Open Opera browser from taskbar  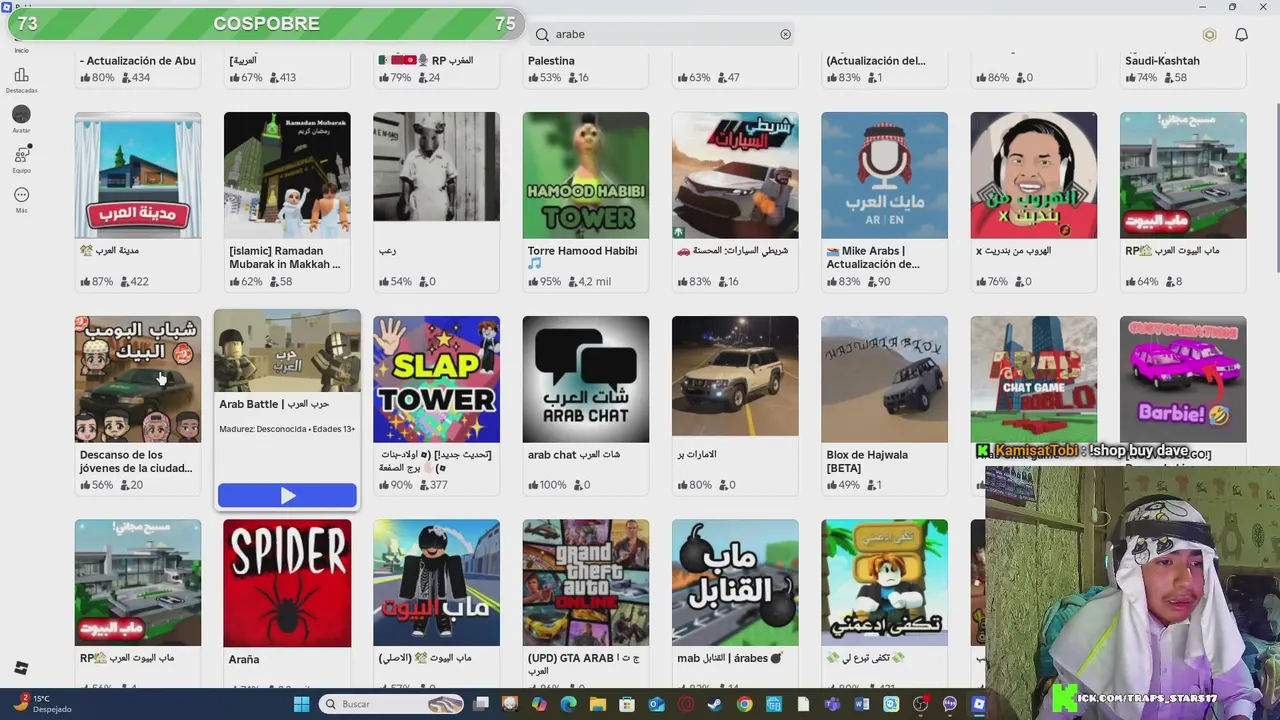click(686, 704)
